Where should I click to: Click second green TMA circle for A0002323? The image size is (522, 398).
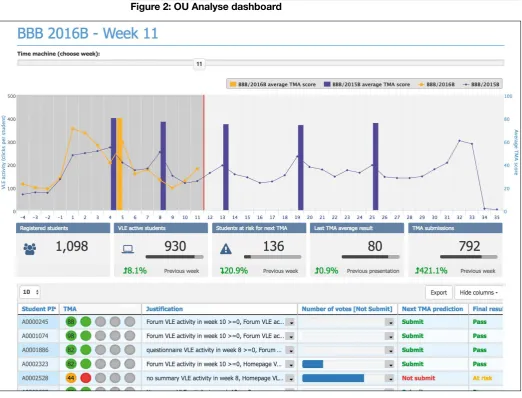pos(86,364)
